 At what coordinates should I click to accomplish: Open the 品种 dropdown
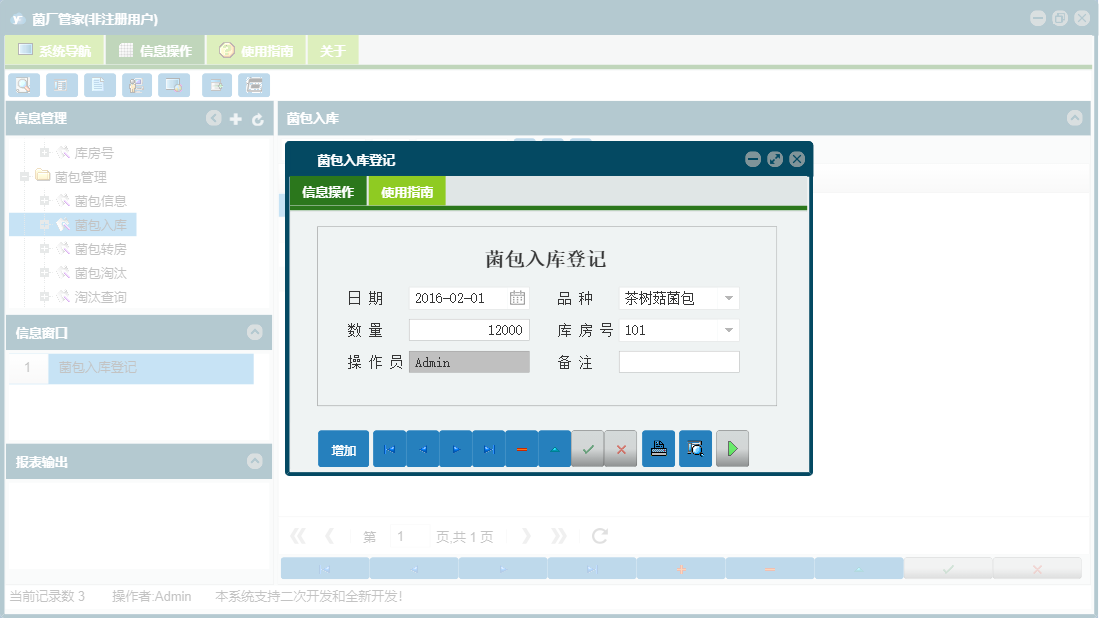point(729,296)
